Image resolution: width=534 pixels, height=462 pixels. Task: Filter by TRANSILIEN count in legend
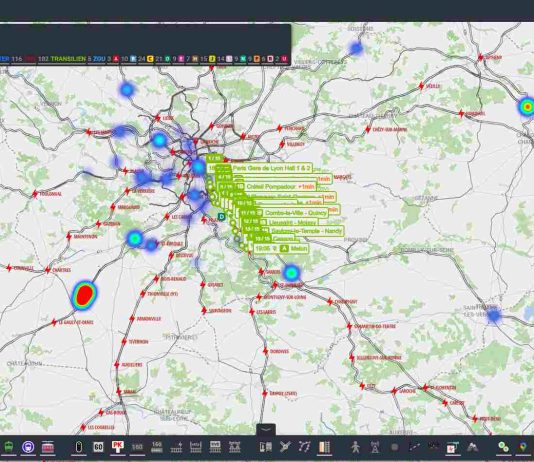62,59
